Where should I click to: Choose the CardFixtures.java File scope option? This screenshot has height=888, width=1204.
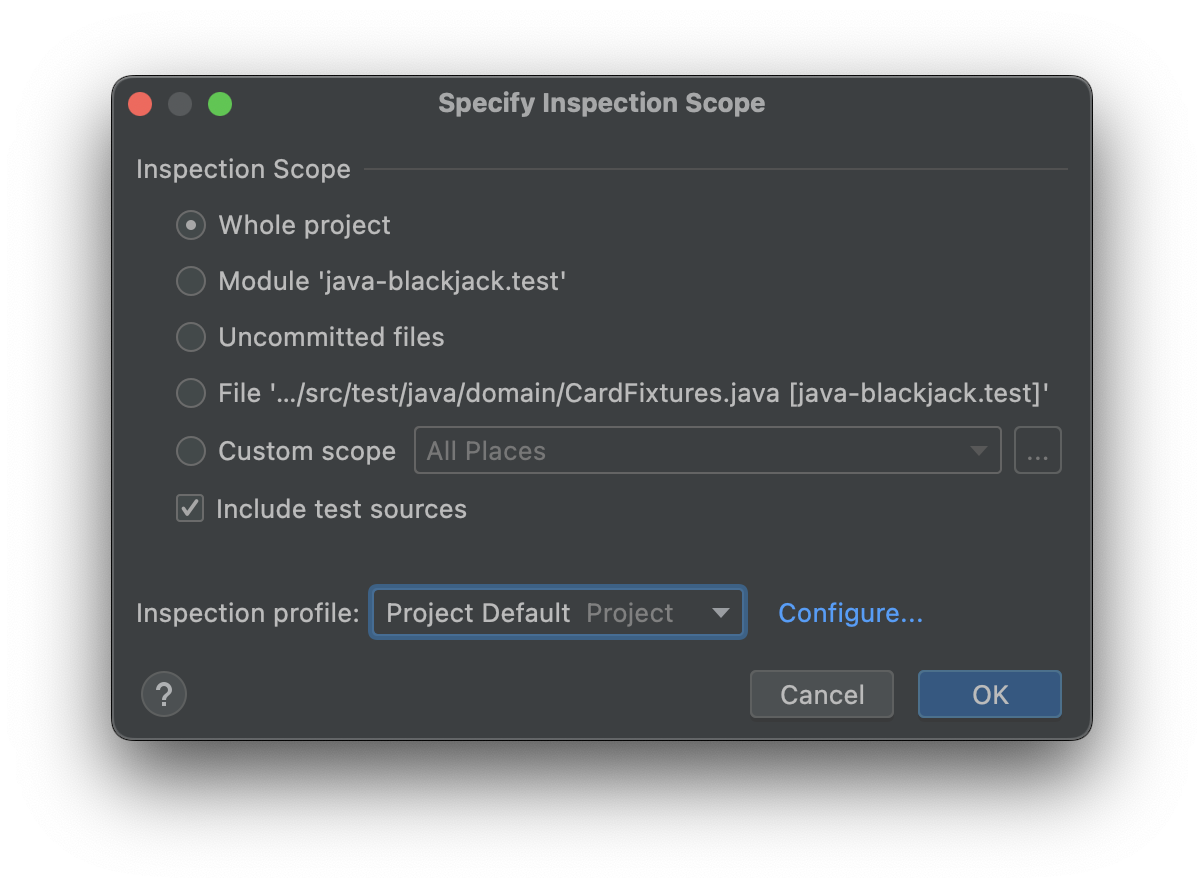(191, 393)
